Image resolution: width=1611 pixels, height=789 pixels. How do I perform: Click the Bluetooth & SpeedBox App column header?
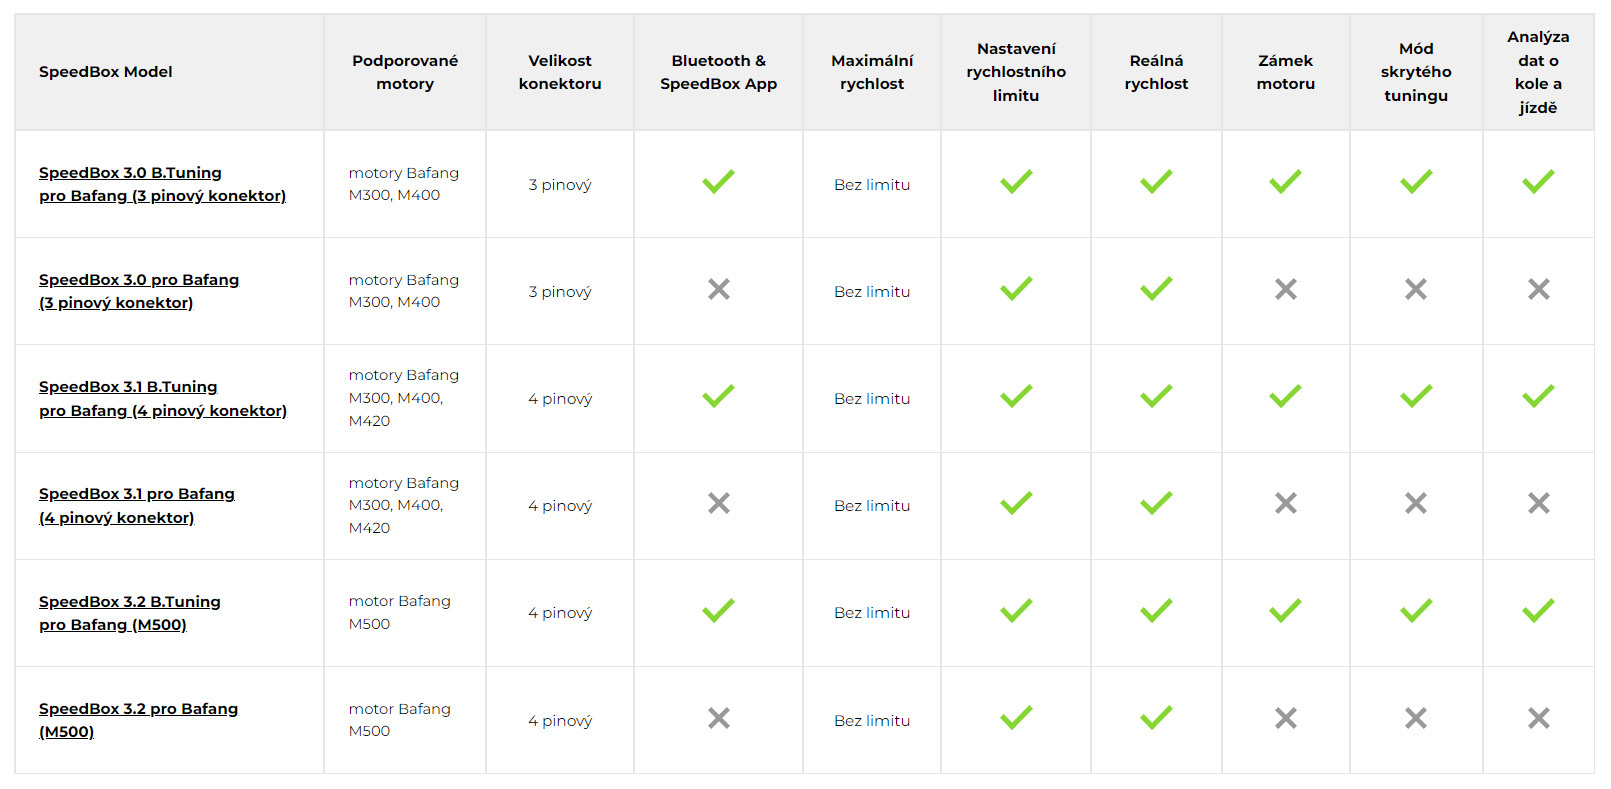(718, 72)
